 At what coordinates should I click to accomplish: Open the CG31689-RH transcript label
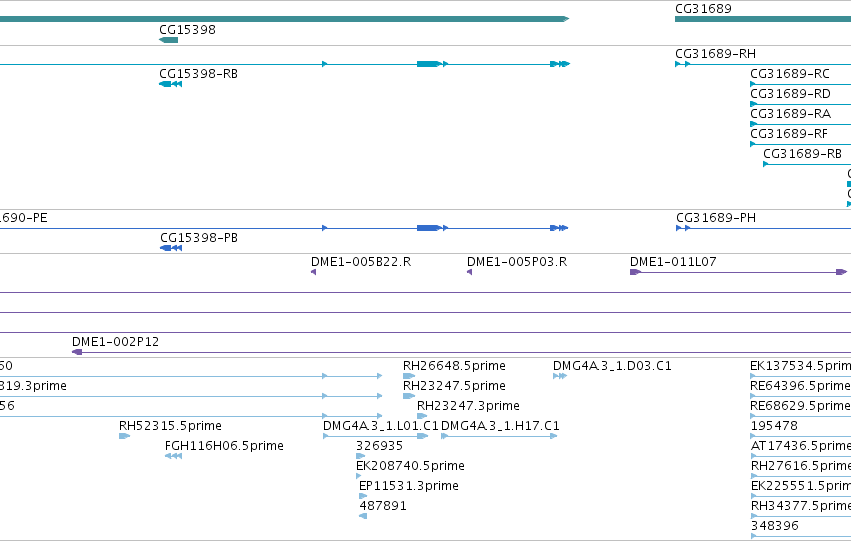[715, 54]
